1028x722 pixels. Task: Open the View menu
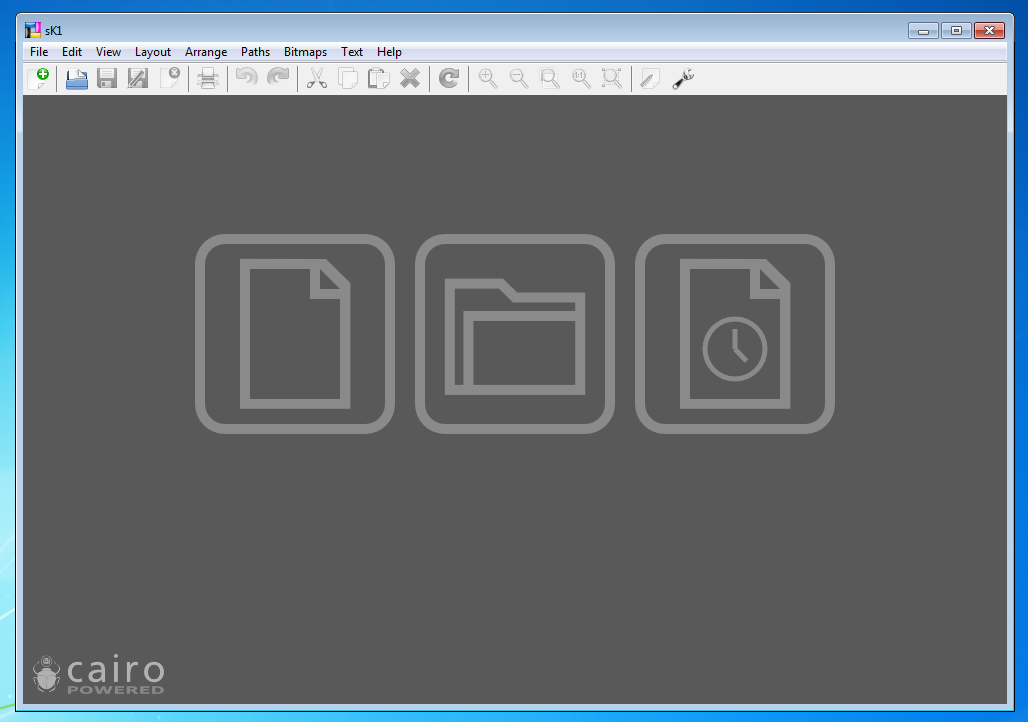click(x=108, y=52)
